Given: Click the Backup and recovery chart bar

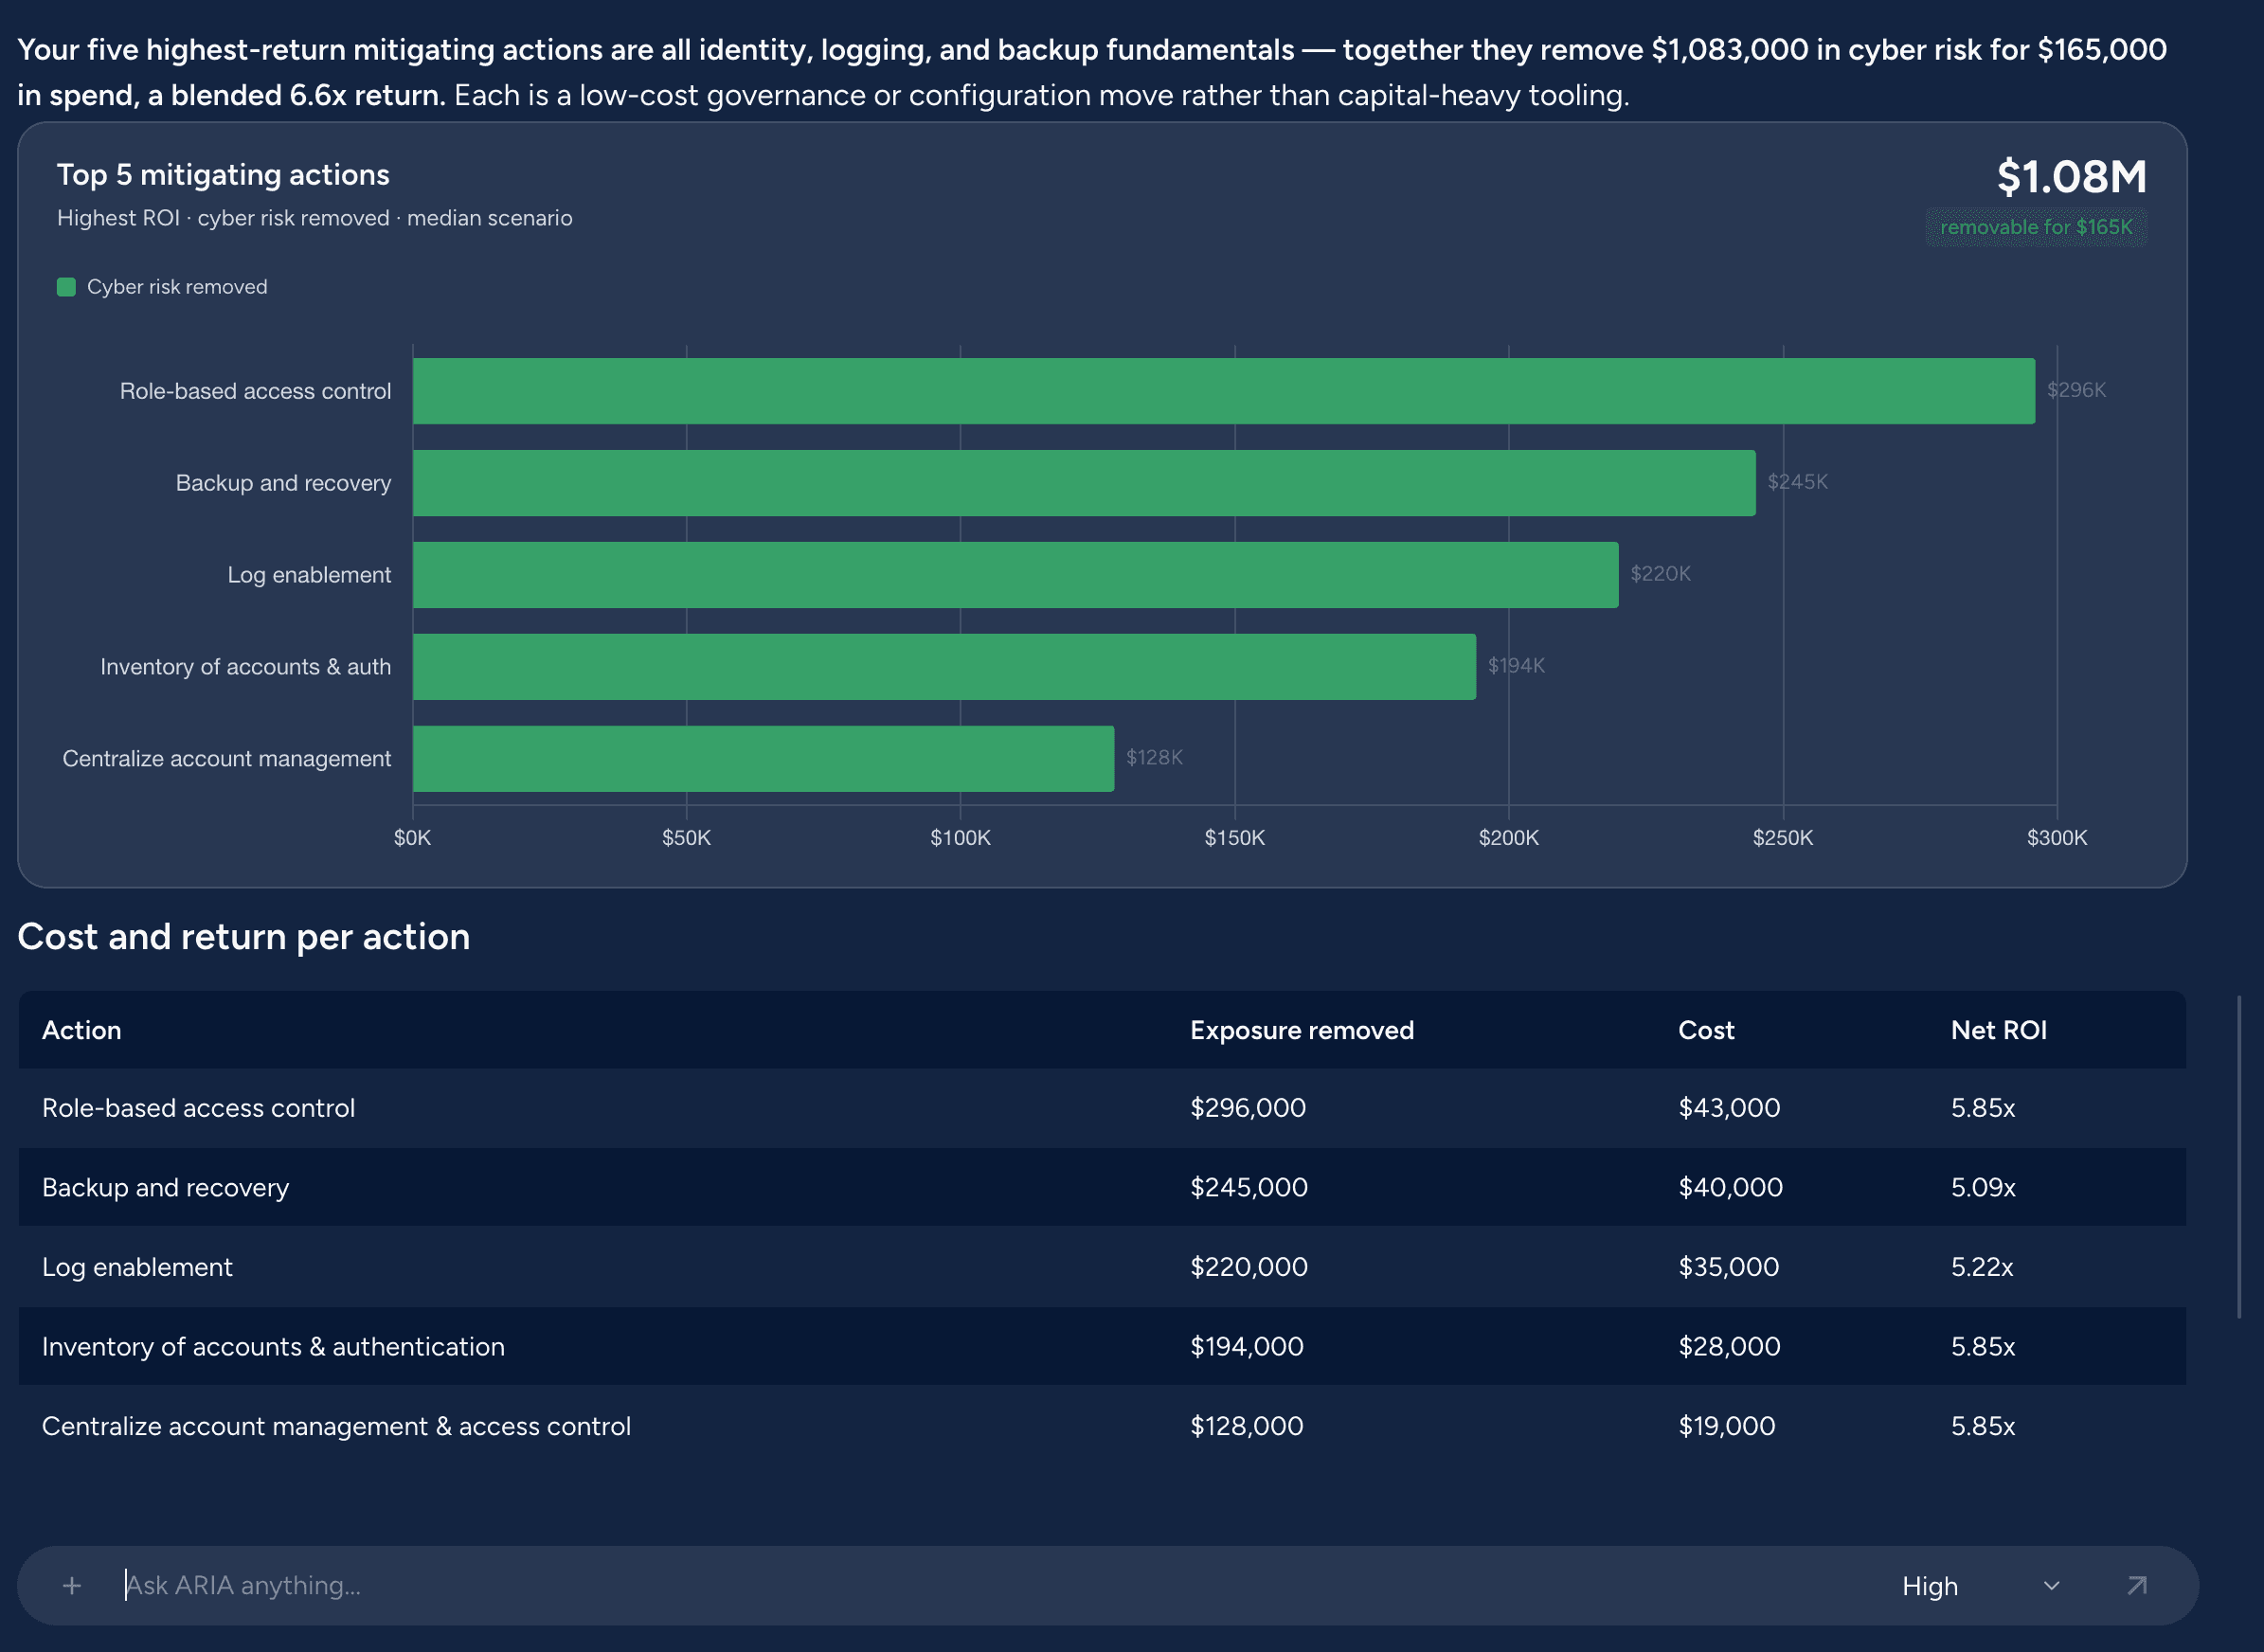Looking at the screenshot, I should 1084,483.
